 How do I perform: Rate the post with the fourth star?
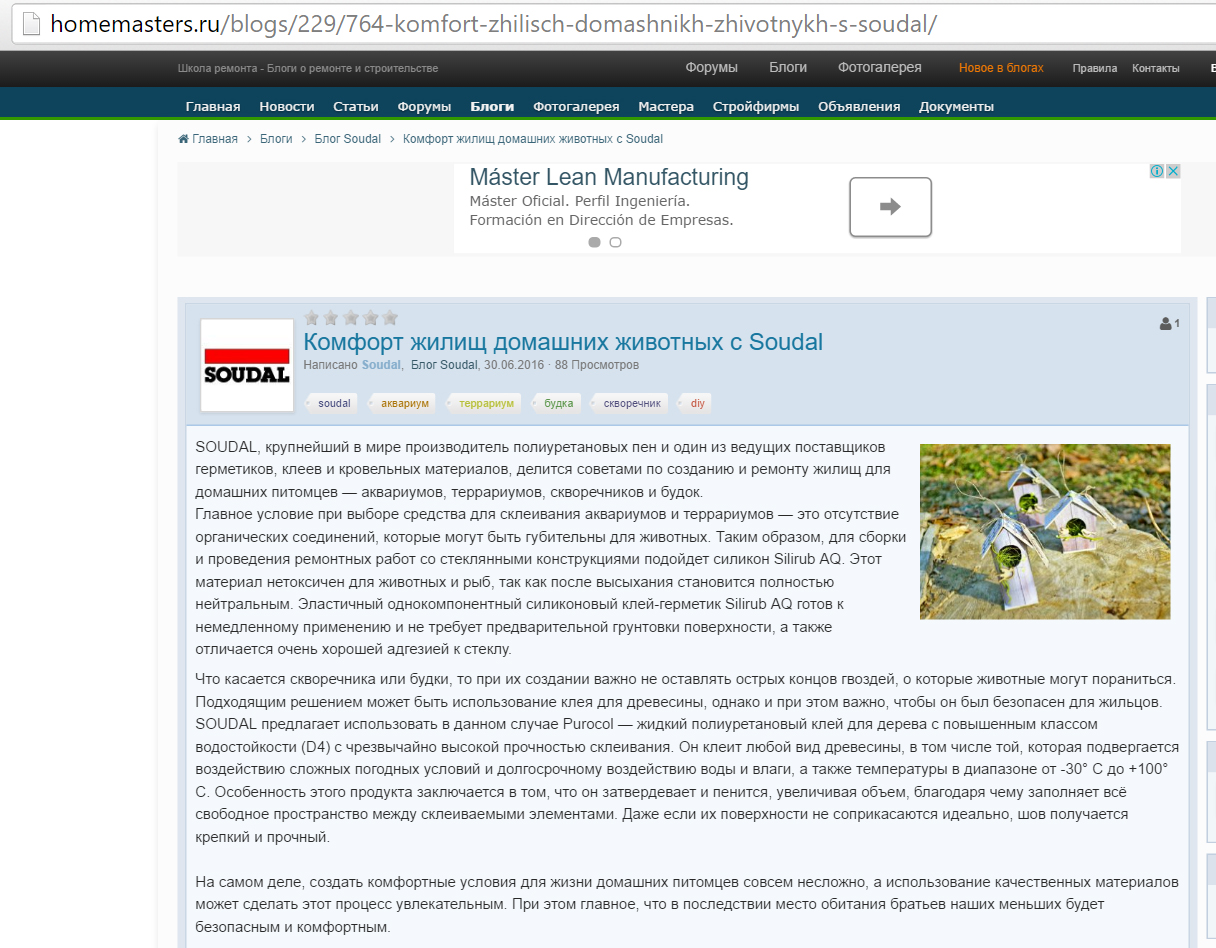pos(370,318)
